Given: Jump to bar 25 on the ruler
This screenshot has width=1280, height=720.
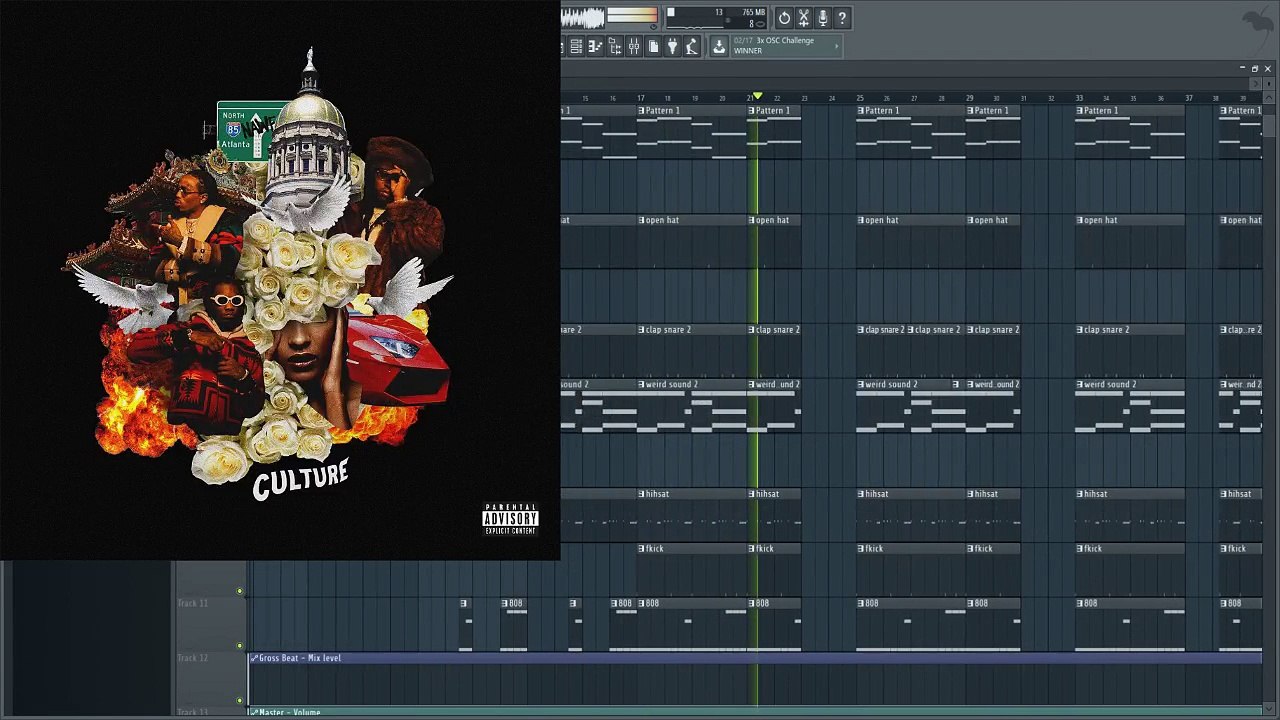Looking at the screenshot, I should coord(860,98).
